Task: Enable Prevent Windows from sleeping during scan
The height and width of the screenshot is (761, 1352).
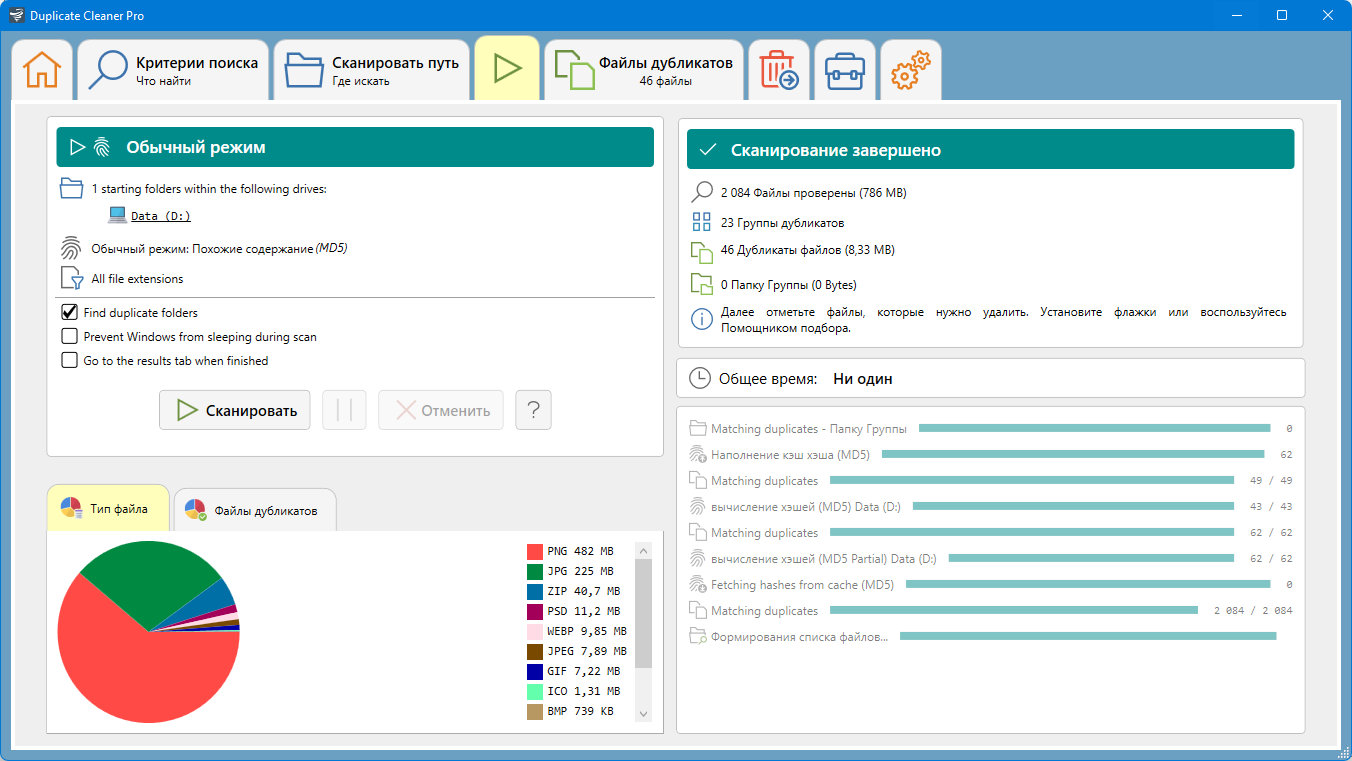Action: 70,336
